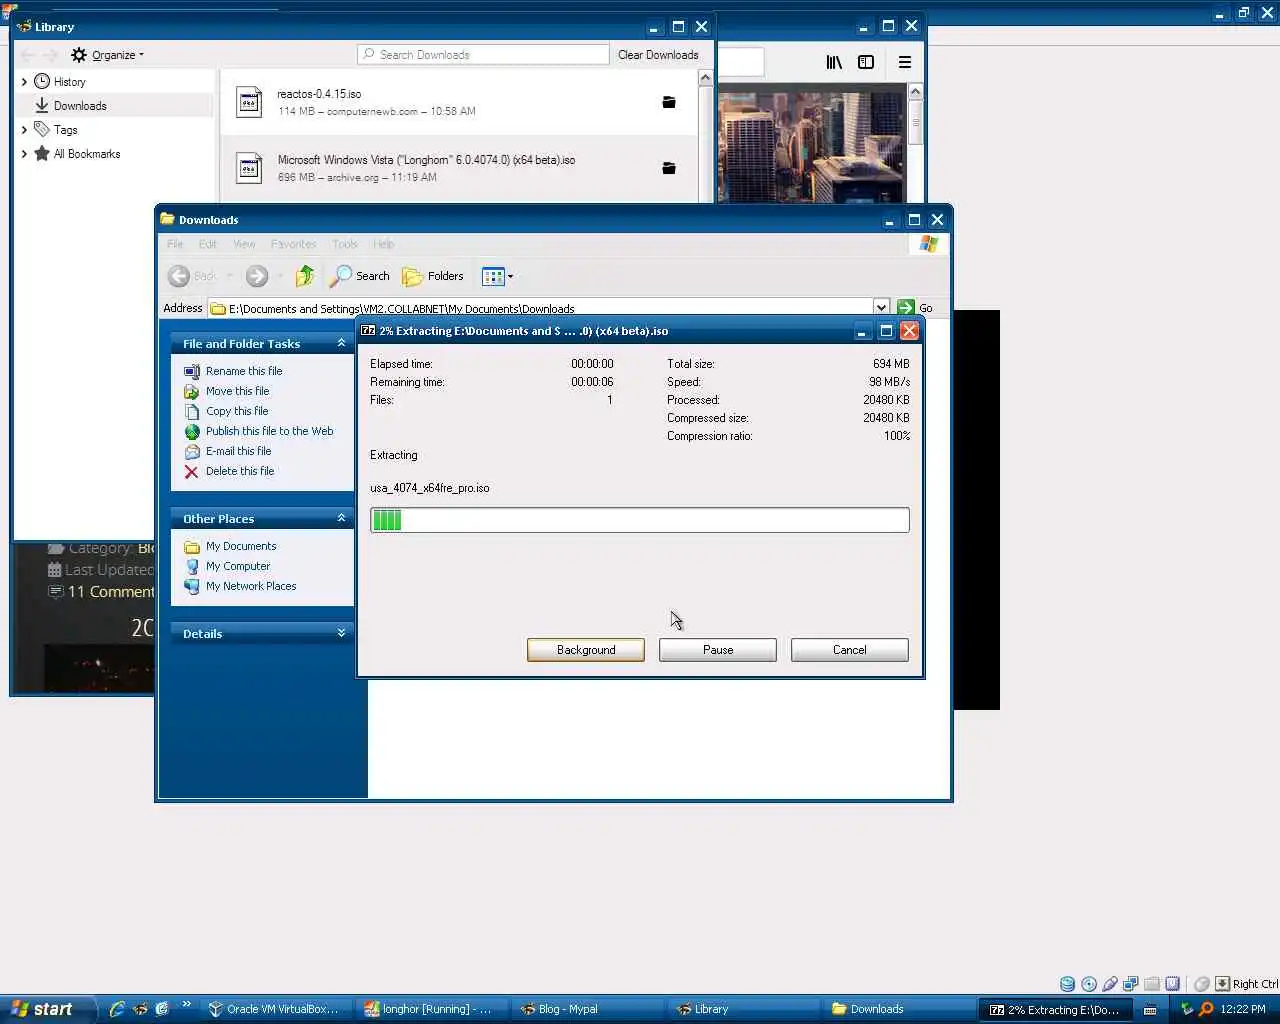Viewport: 1280px width, 1024px height.
Task: Open containing folder for Windows Vista Longhorn iso
Action: coord(669,168)
